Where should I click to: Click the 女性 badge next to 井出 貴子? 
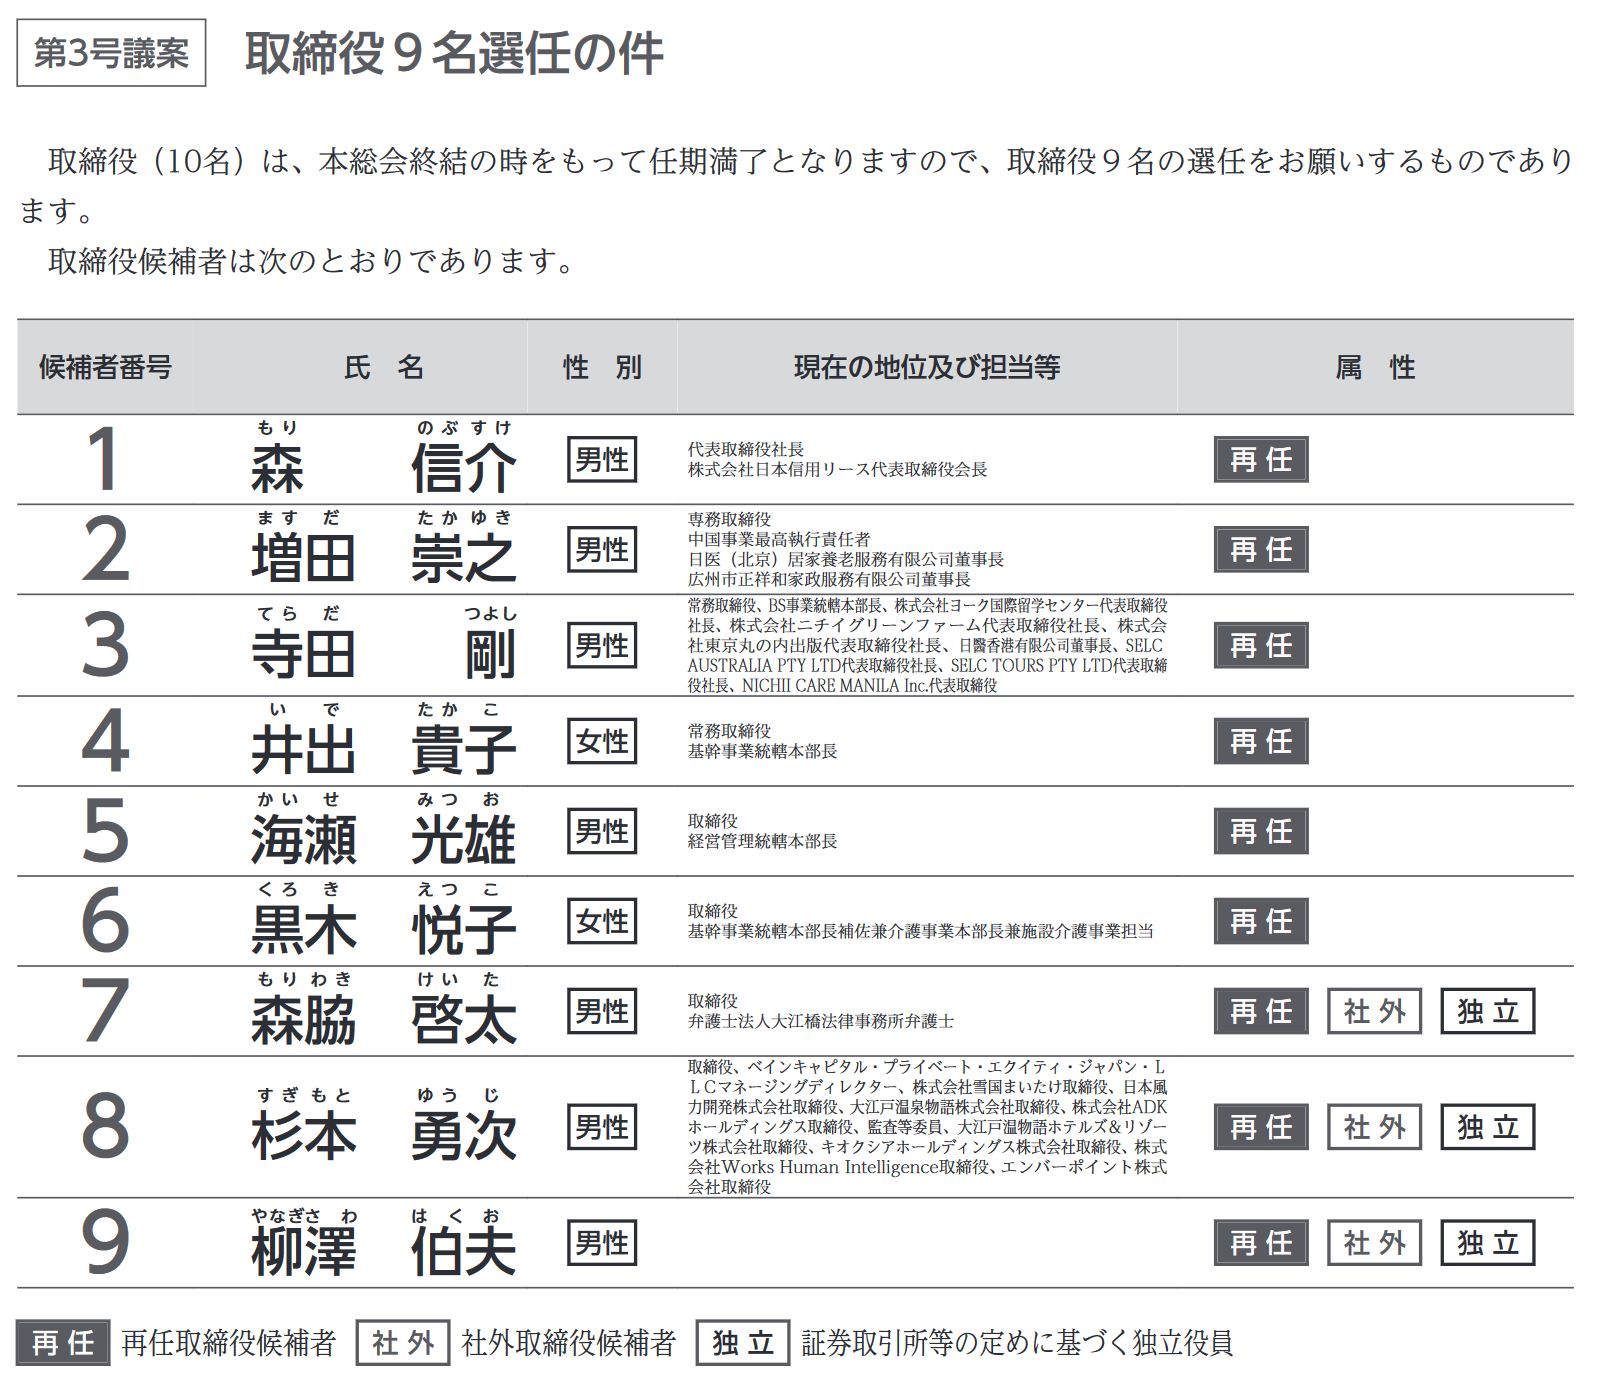[x=602, y=742]
